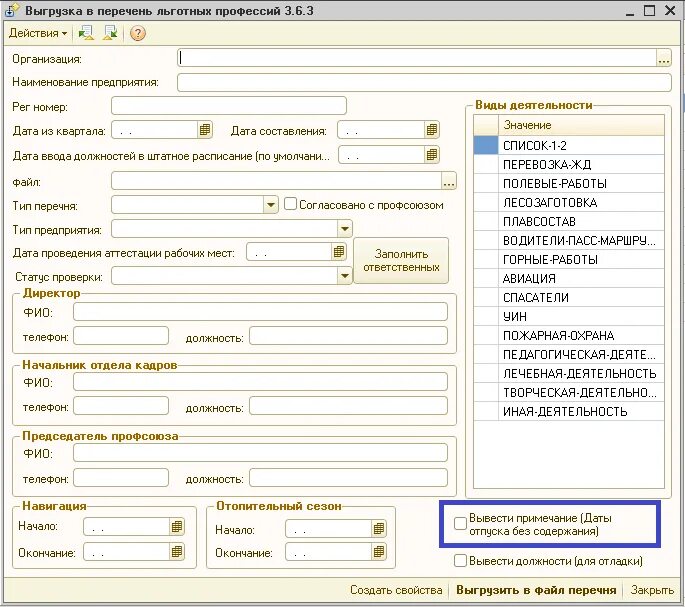Open calendar for Дата проведения аттестации
685x607 pixels.
point(339,252)
